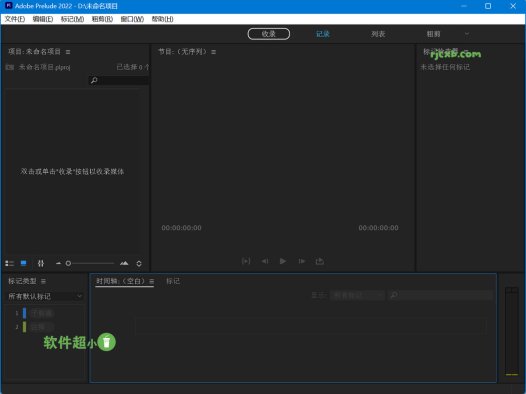This screenshot has height=394, width=526.
Task: Open the 所有默认标记 dropdown
Action: point(45,296)
